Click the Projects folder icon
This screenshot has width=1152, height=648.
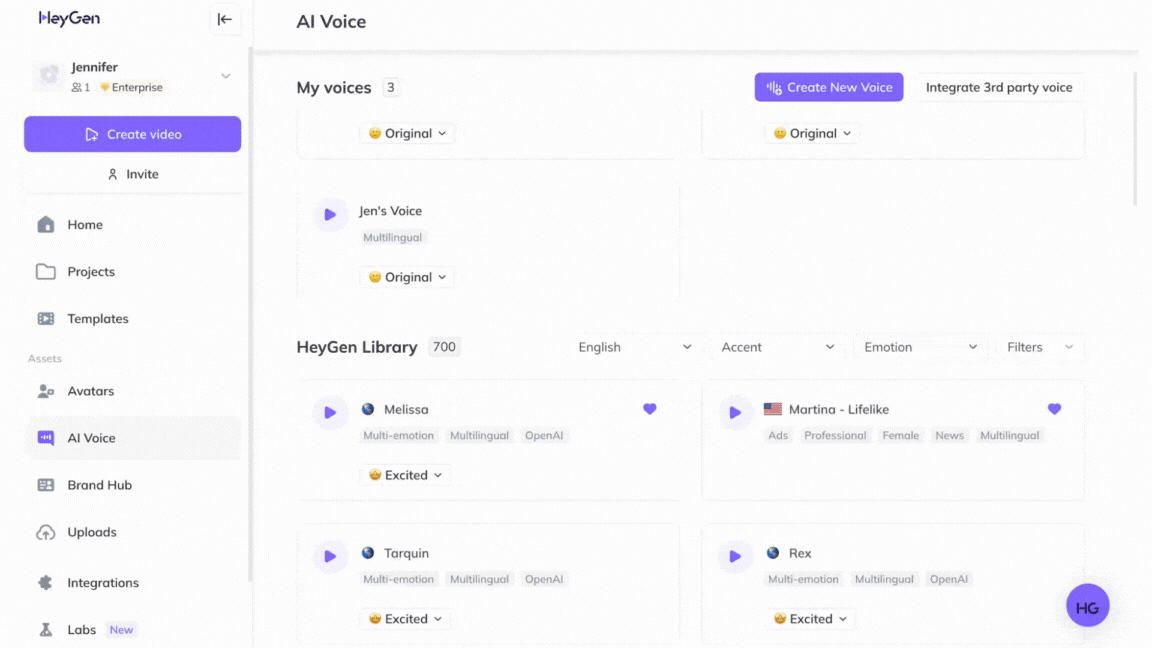point(46,271)
